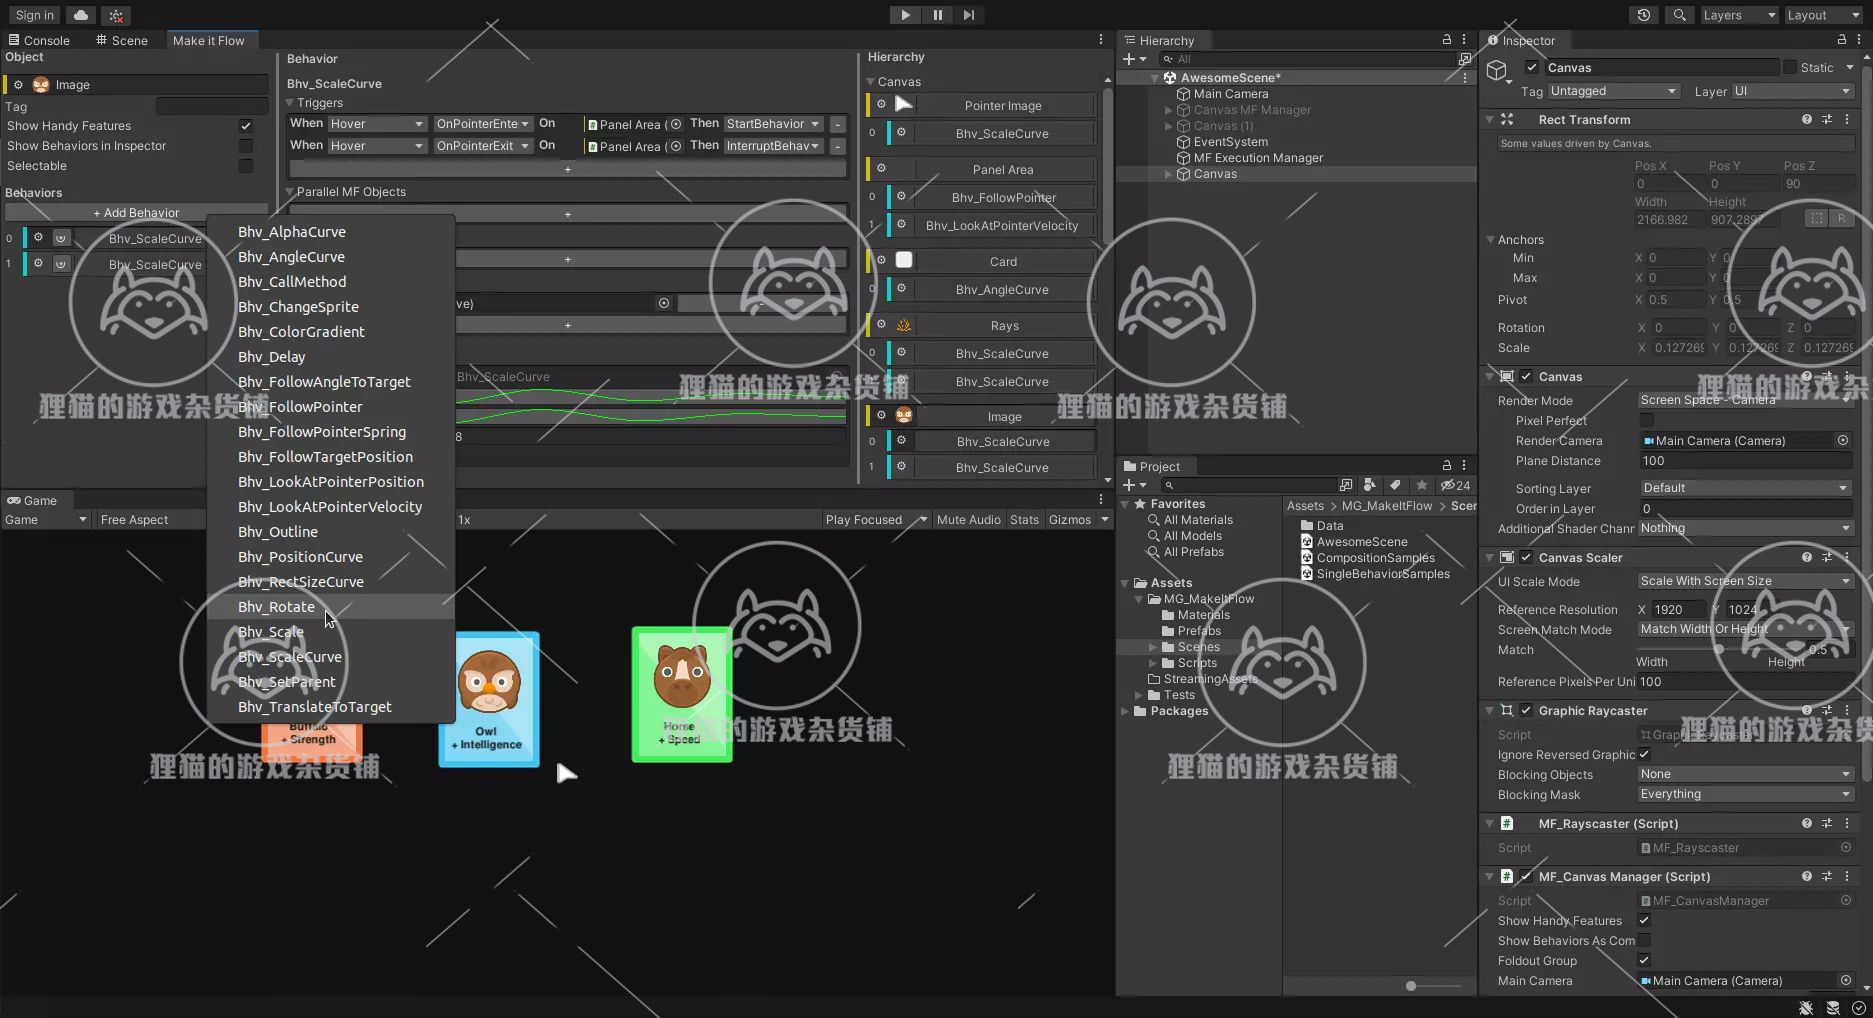This screenshot has height=1018, width=1873.
Task: Click the Sign in button
Action: pyautogui.click(x=33, y=14)
